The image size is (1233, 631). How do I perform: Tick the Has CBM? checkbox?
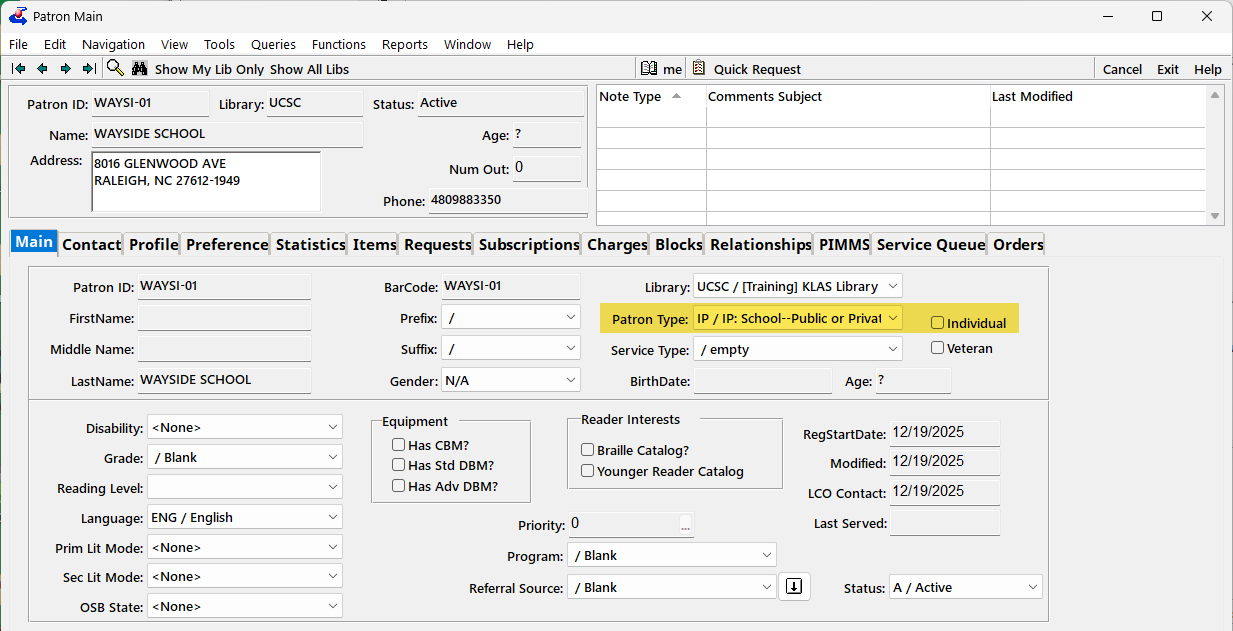click(x=399, y=445)
